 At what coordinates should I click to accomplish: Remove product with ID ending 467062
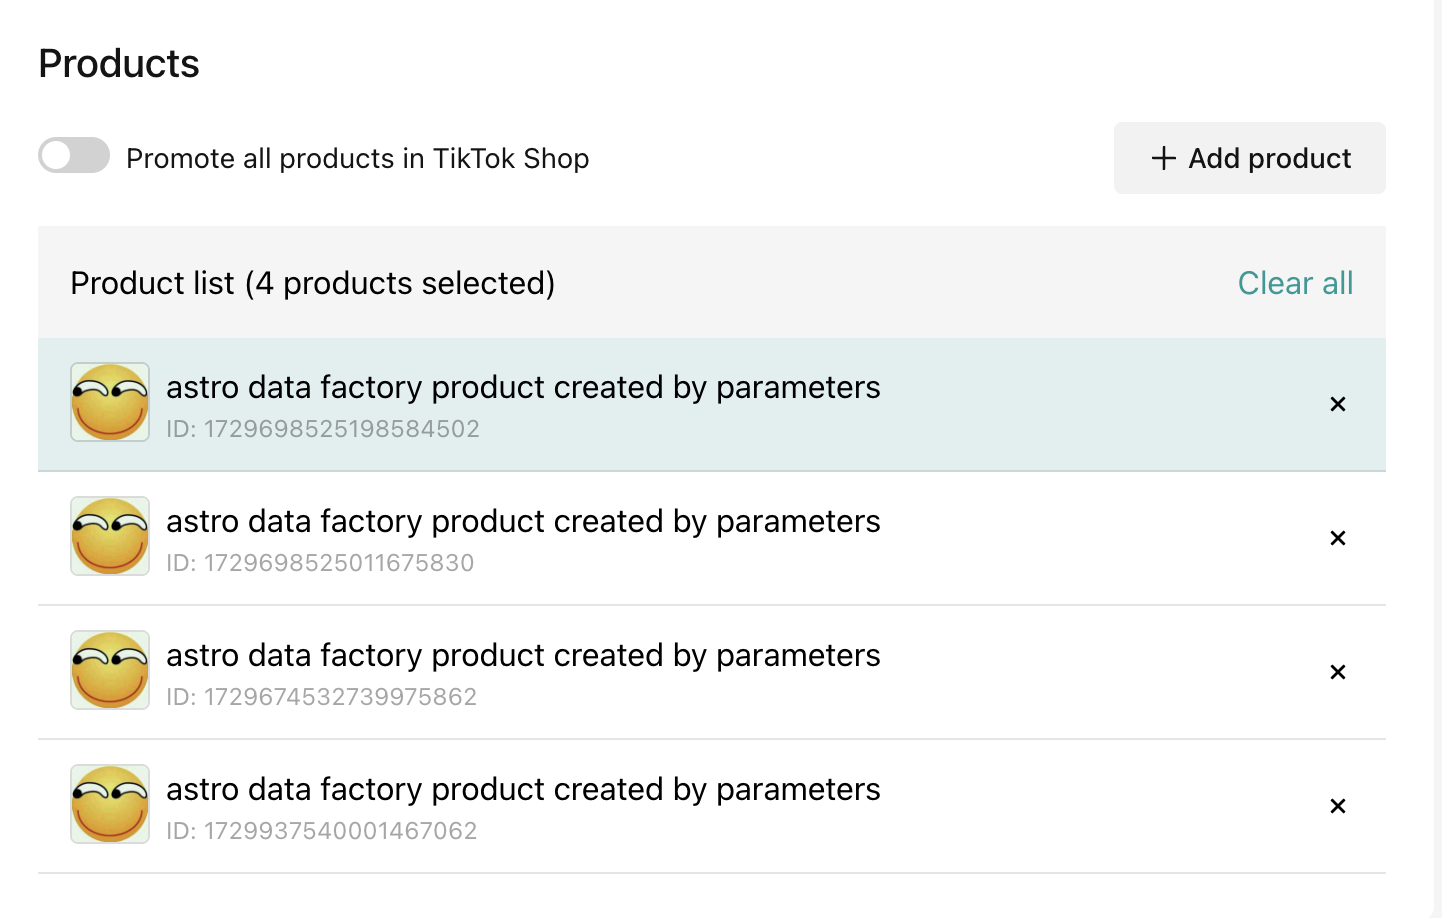click(x=1338, y=806)
